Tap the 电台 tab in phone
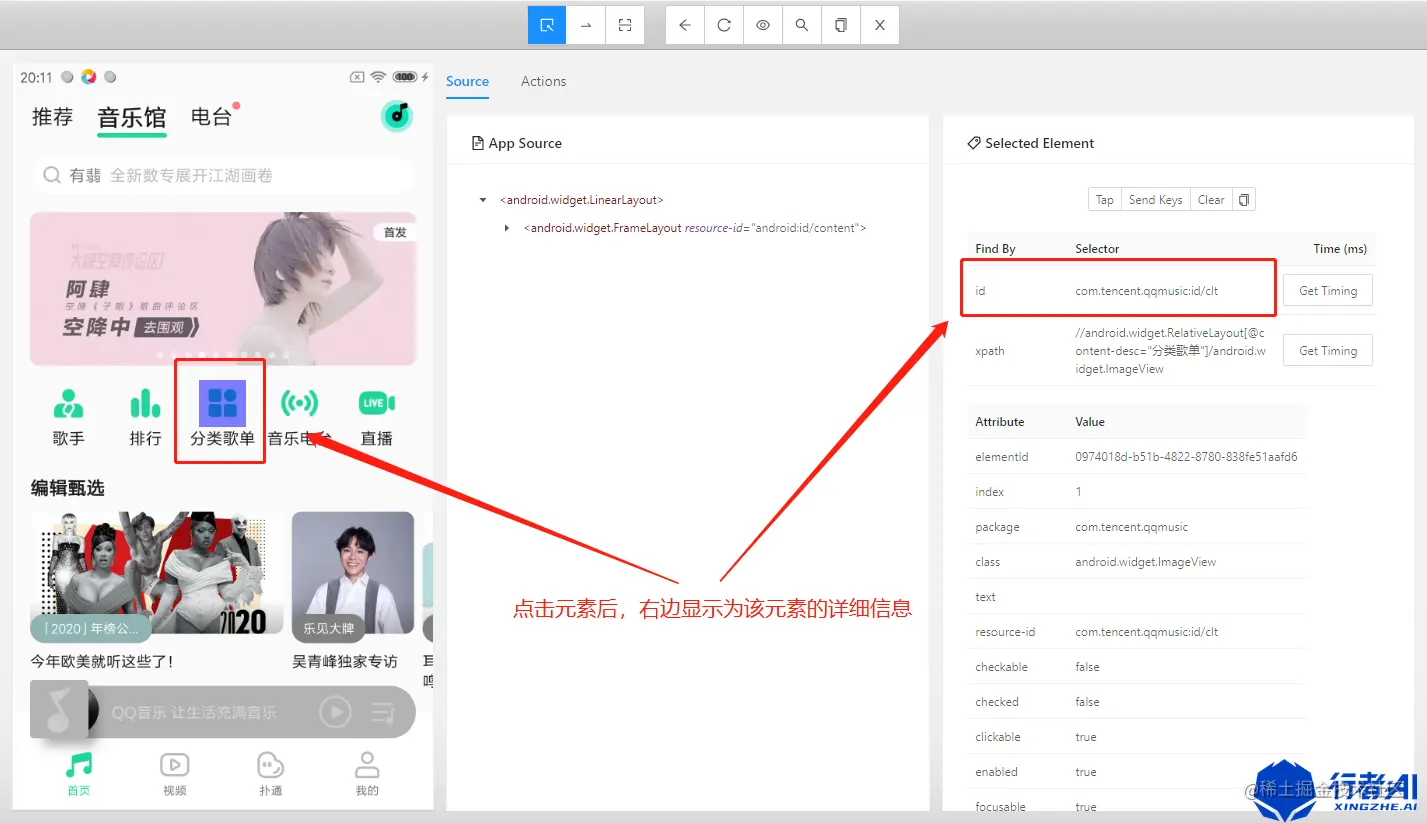 tap(211, 117)
